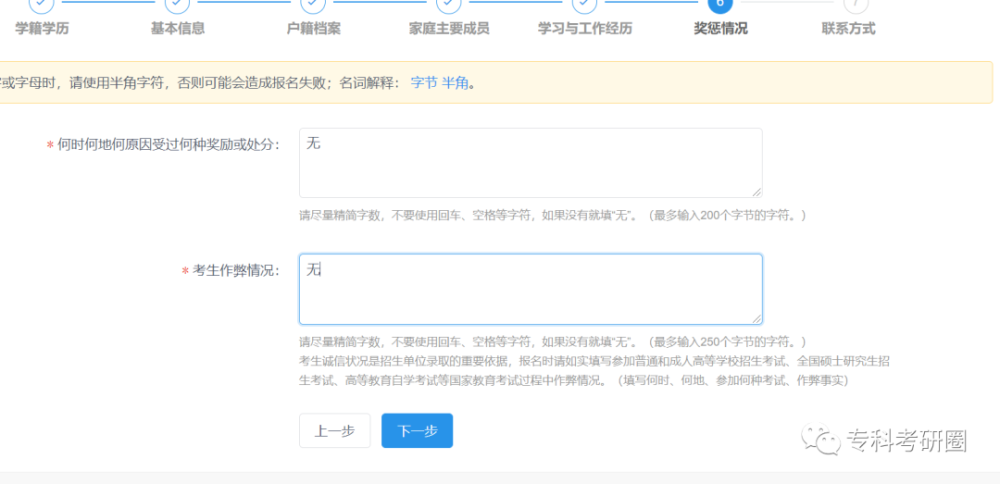Open the 字节 term explanation link
Screen dimensions: 1000x484
423,83
